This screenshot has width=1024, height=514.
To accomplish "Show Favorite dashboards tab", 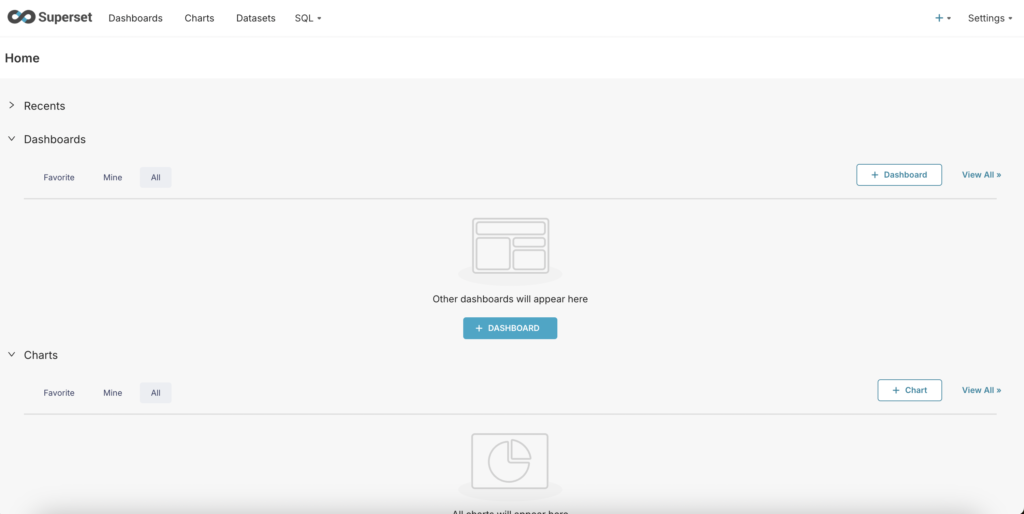I will coord(59,177).
